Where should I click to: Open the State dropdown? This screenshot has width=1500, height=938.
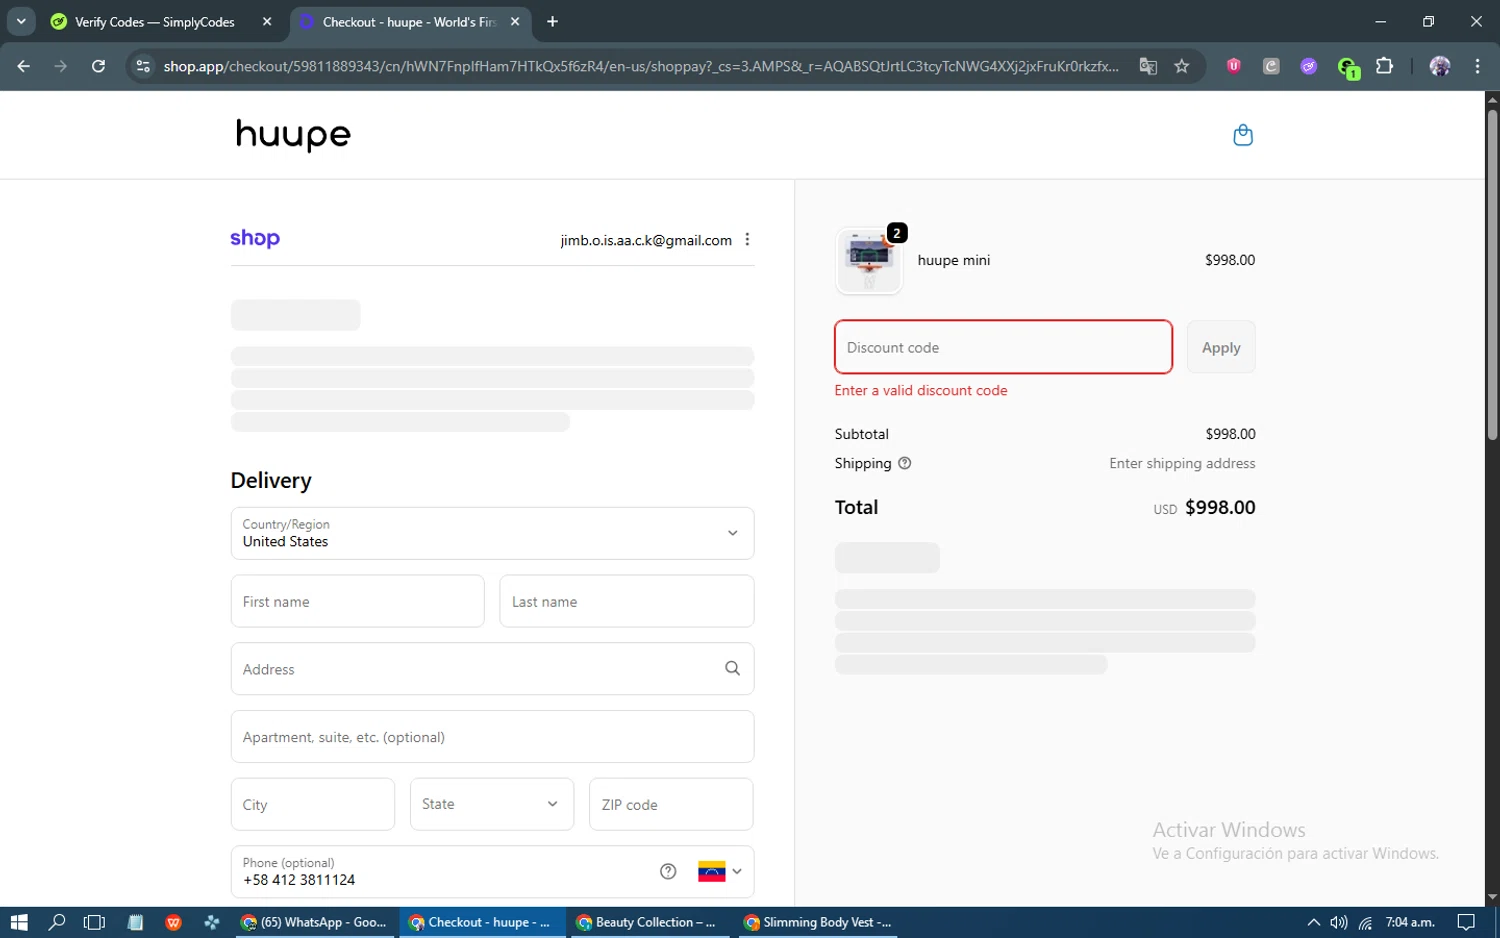[x=492, y=804]
